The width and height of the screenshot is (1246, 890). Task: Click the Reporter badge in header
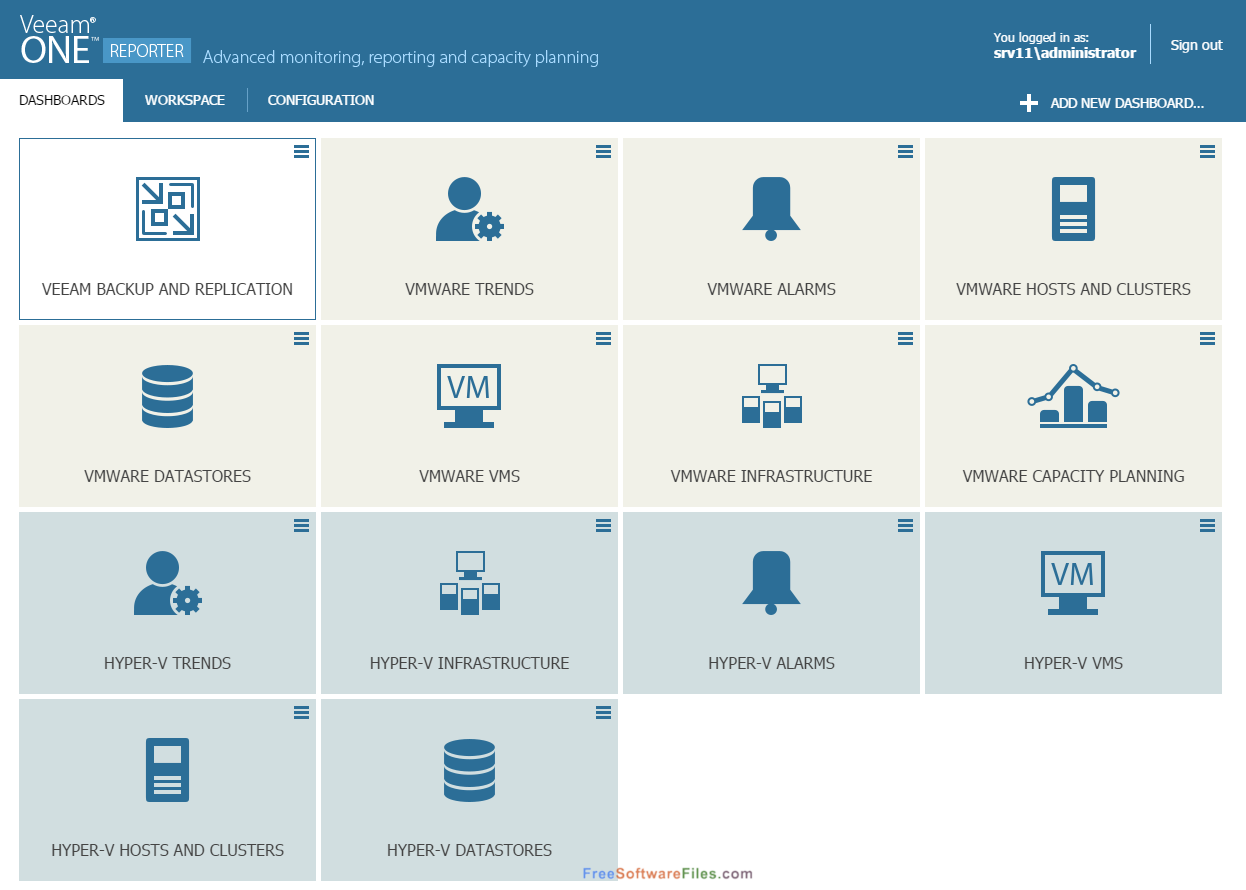(147, 51)
